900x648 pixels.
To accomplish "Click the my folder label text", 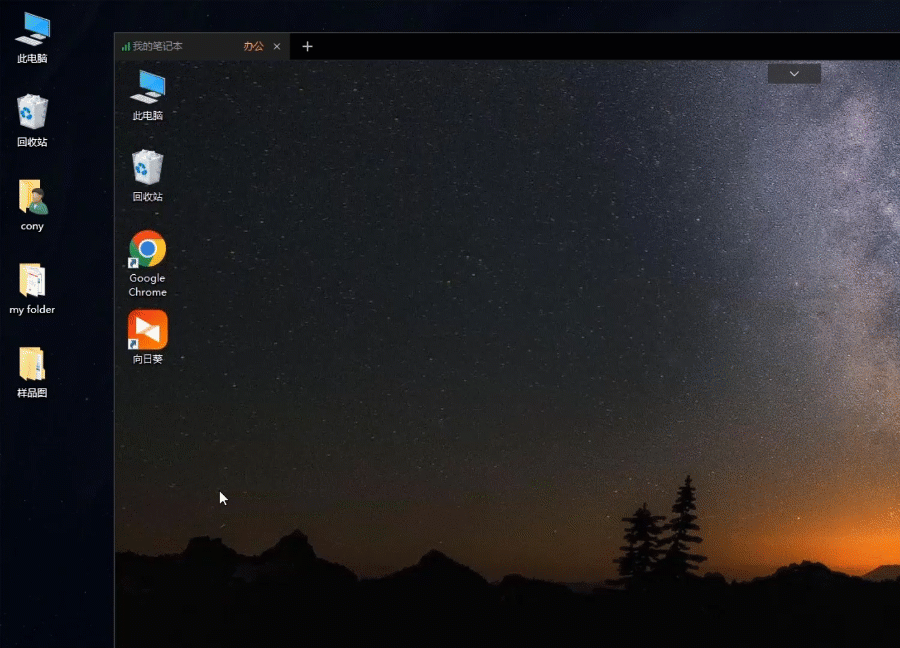I will [x=32, y=310].
